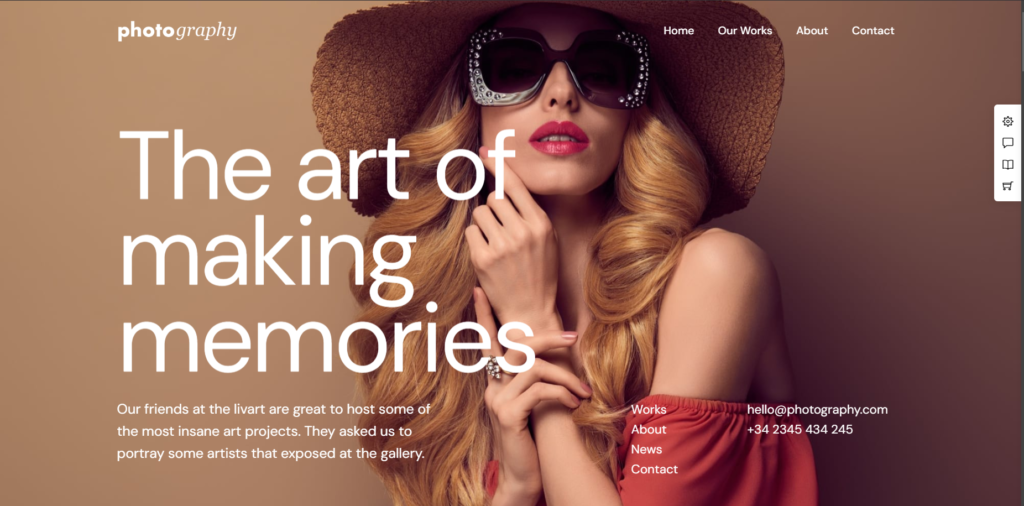
Task: Follow the About link under Works
Action: [x=648, y=429]
